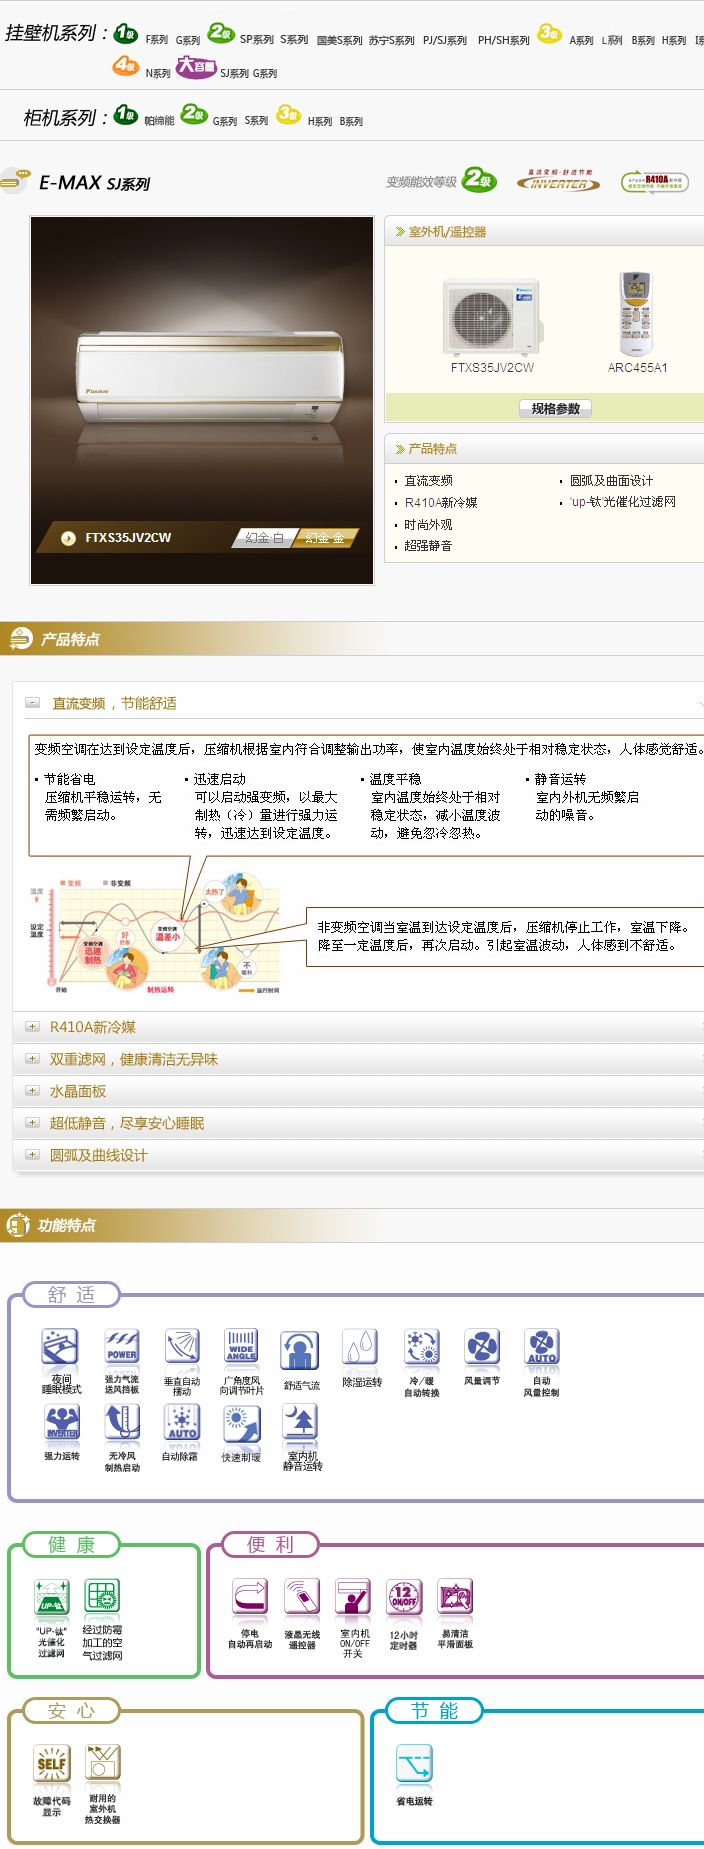Click the POWER strong airflow icon

(122, 1347)
